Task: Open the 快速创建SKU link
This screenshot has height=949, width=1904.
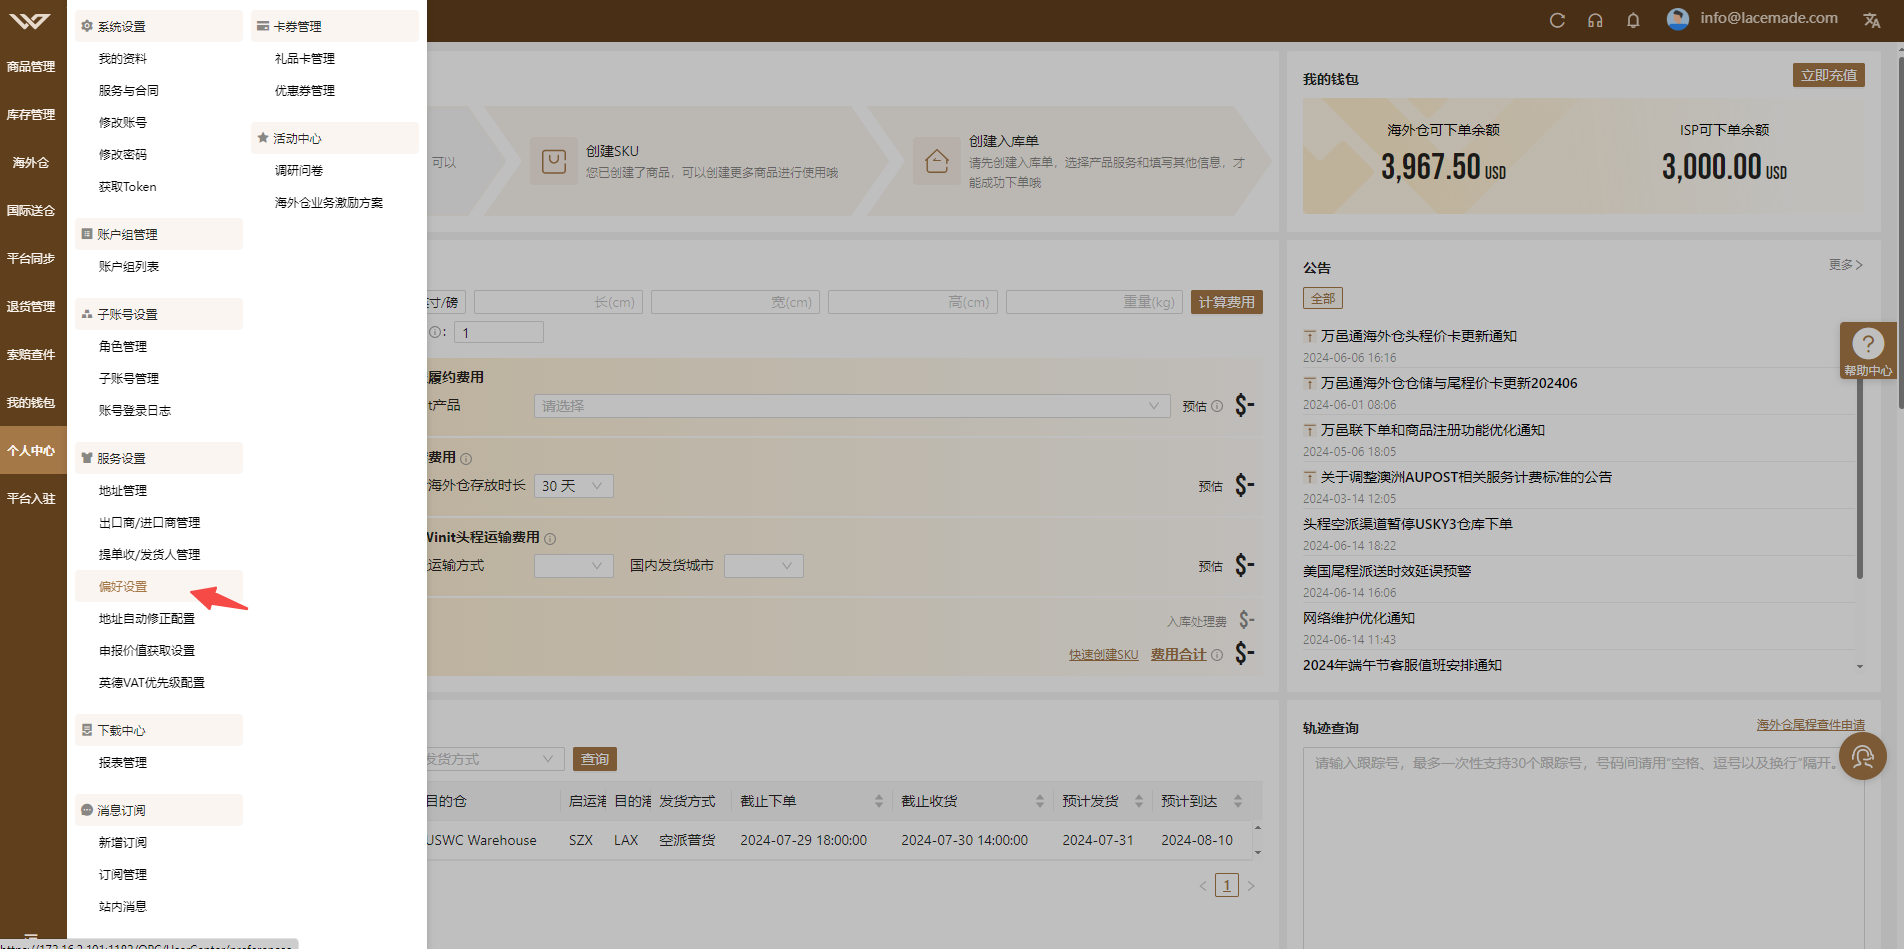Action: pyautogui.click(x=1104, y=655)
